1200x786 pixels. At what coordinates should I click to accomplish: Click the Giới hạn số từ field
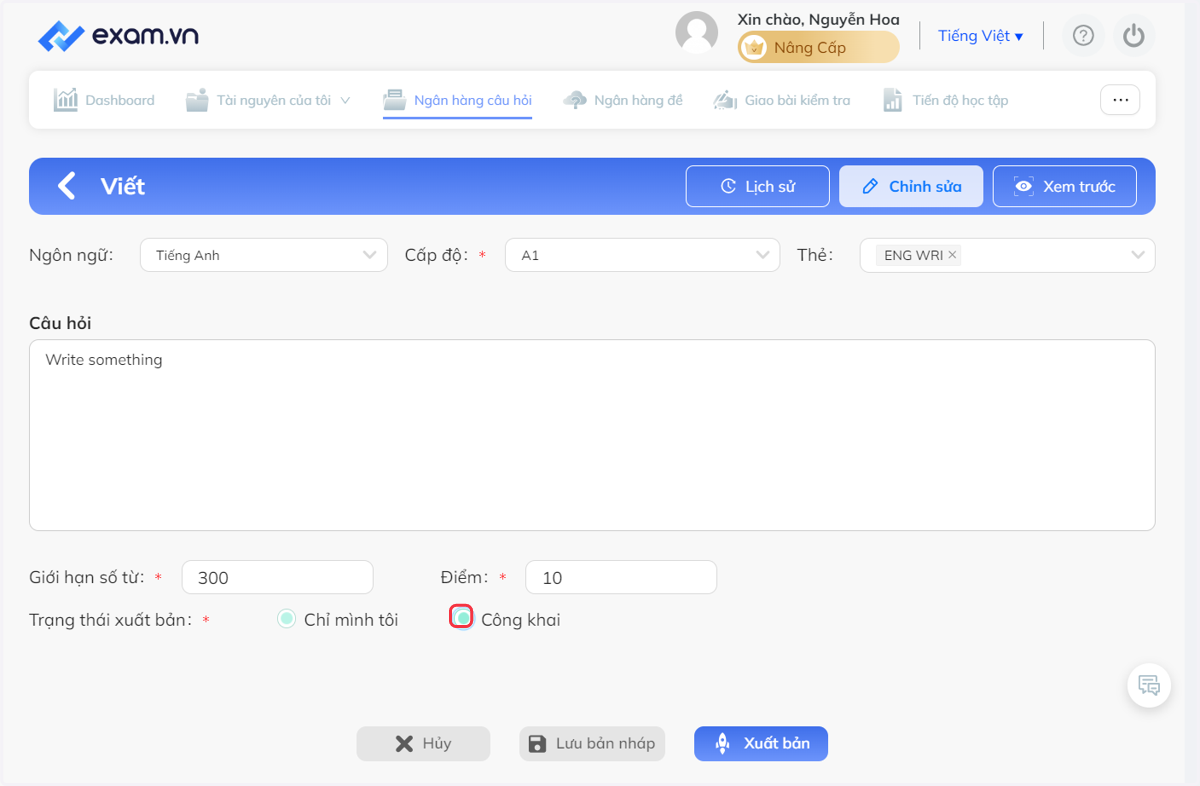pos(277,577)
